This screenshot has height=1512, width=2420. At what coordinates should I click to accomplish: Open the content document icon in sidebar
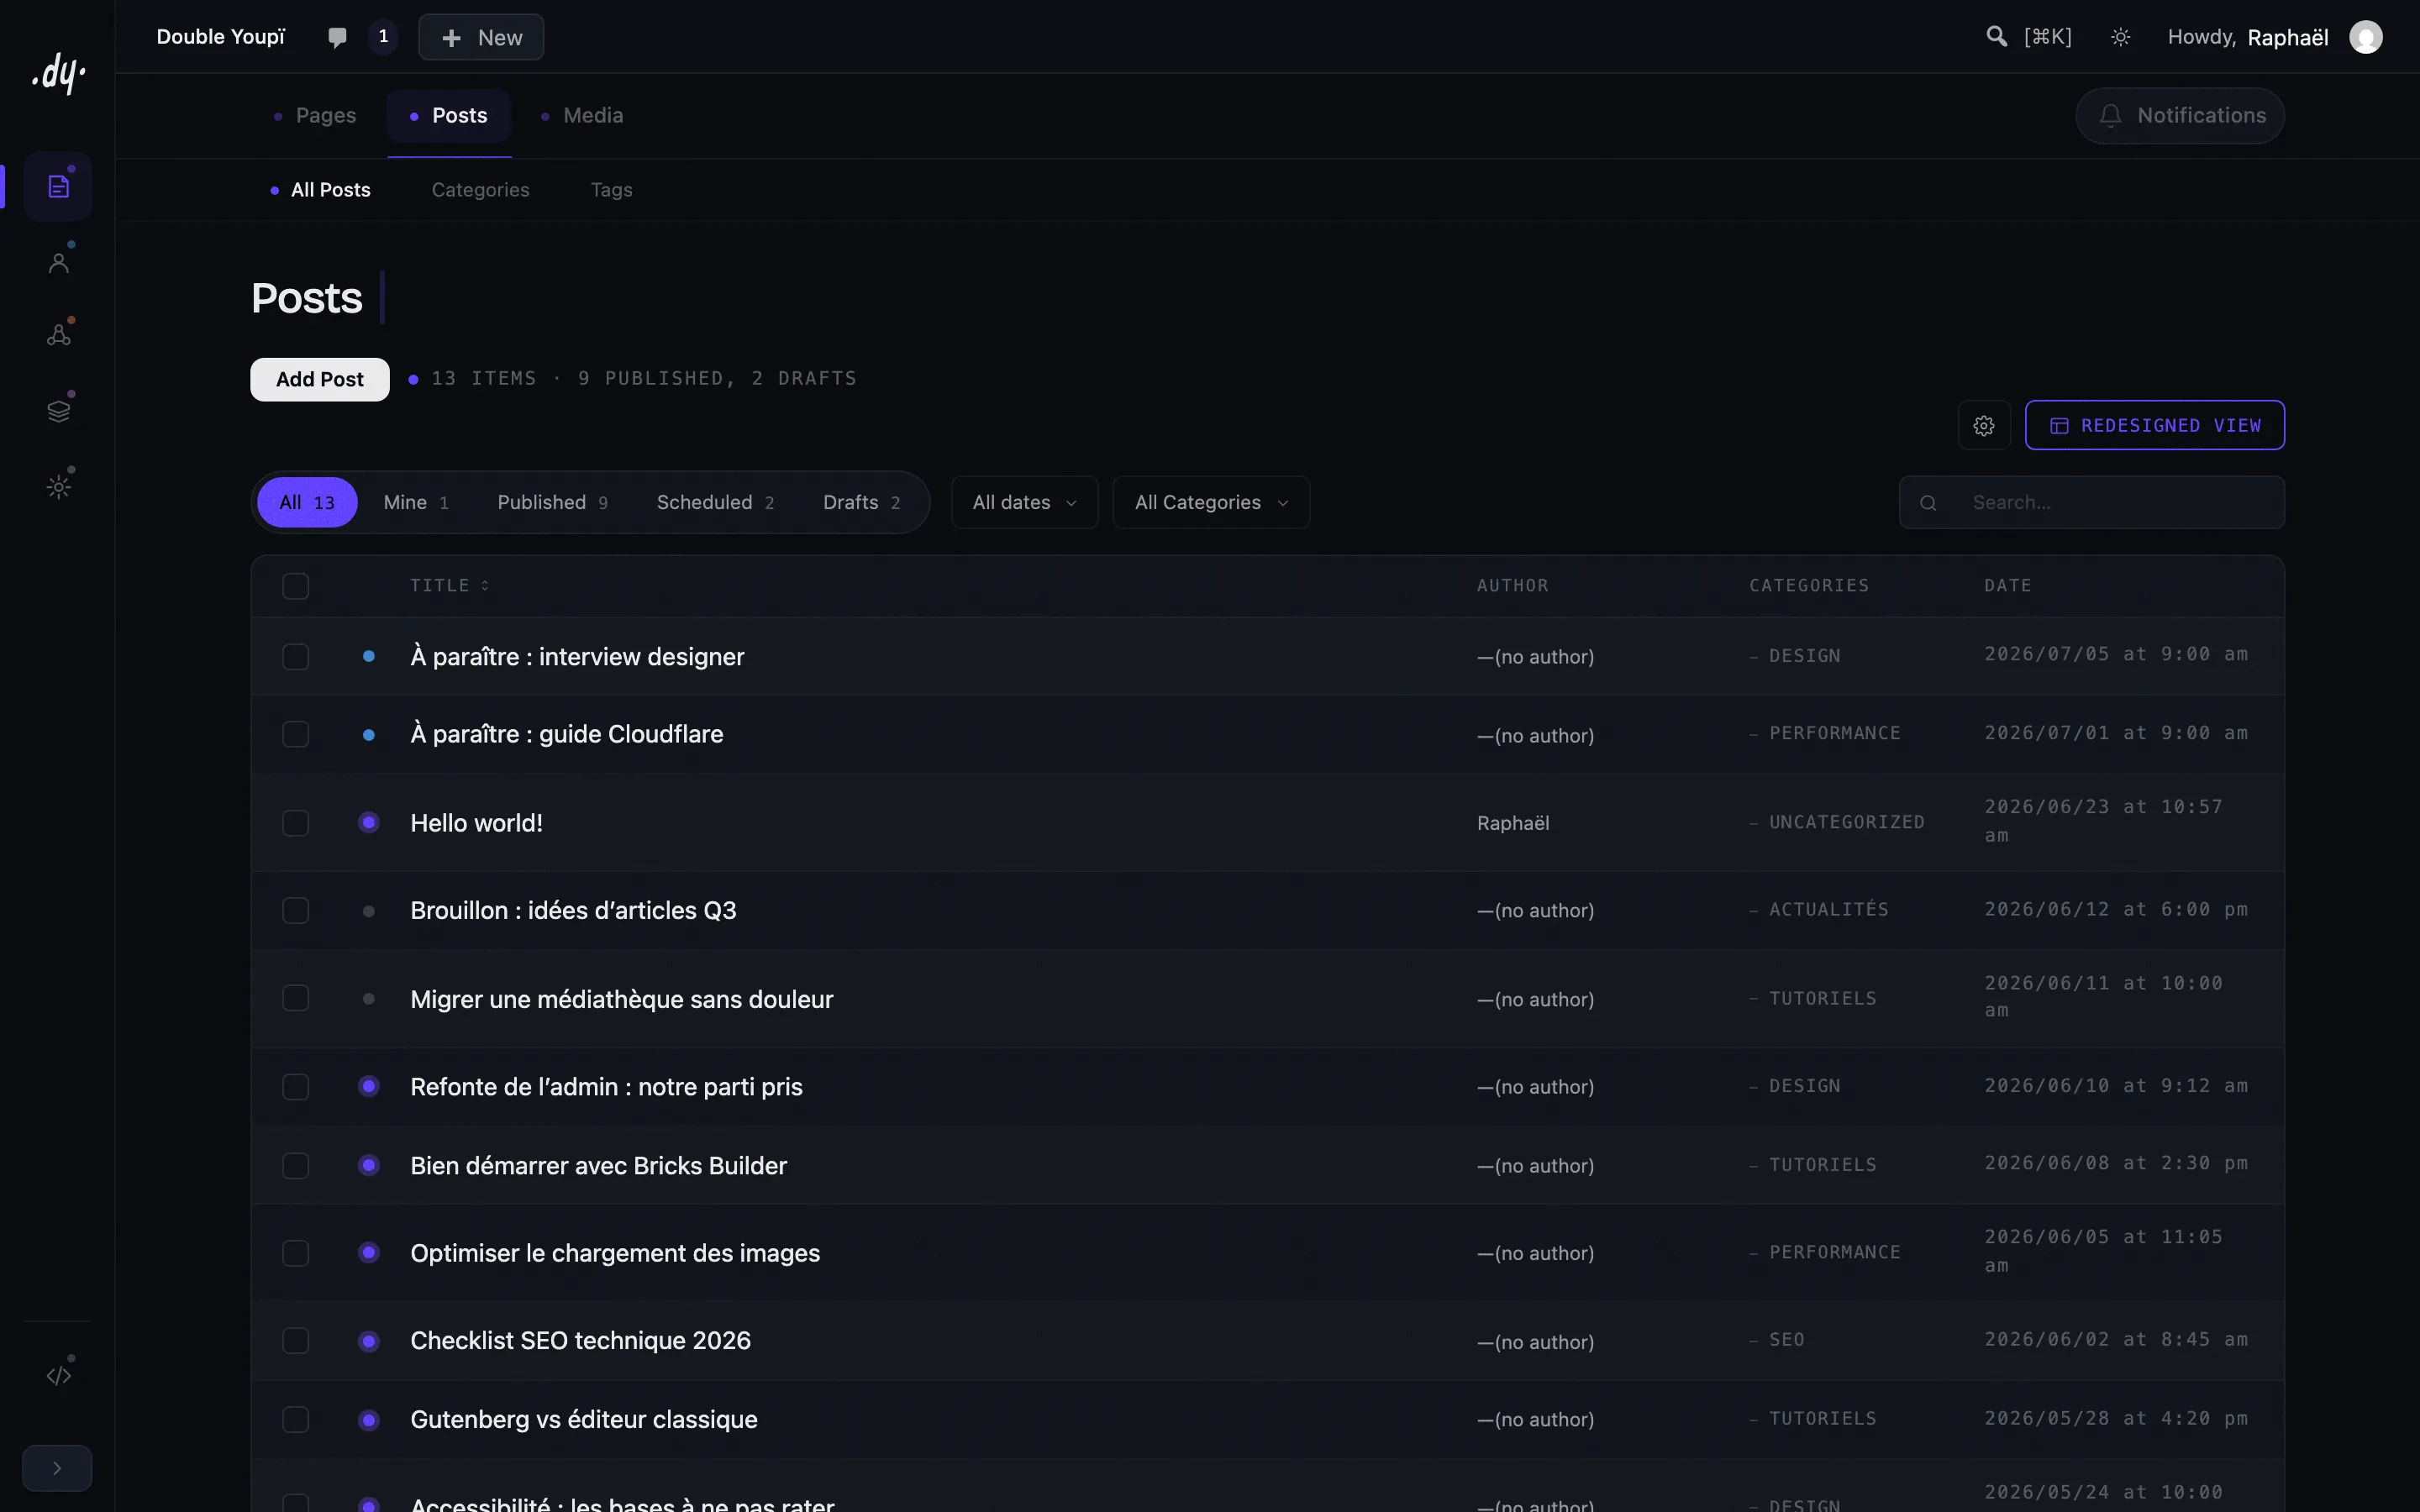tap(58, 186)
